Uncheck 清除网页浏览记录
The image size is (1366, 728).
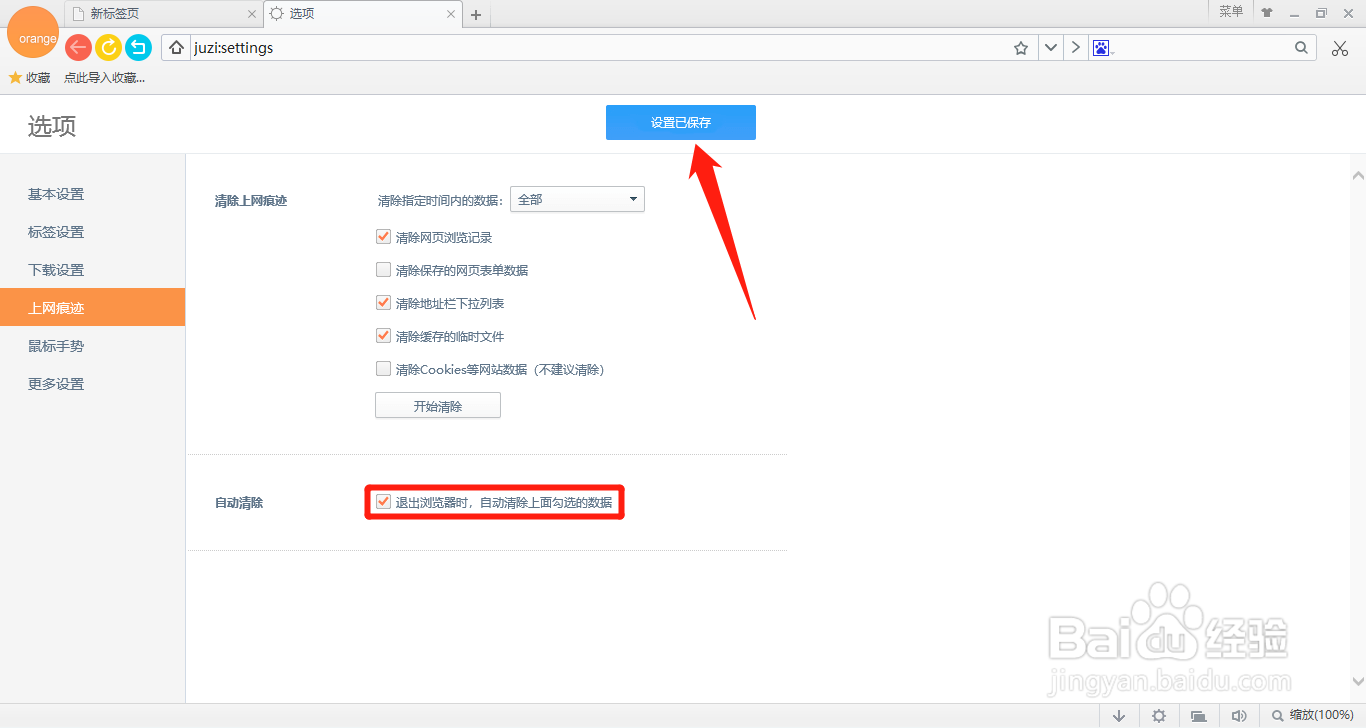[x=383, y=237]
